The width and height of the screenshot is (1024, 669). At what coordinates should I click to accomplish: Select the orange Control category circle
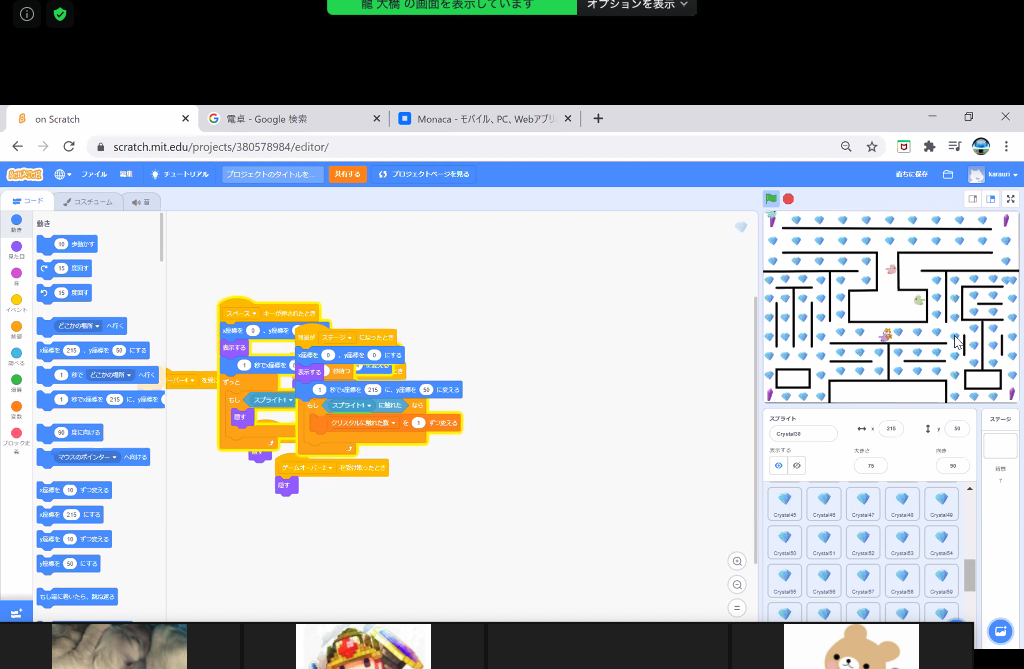16,327
